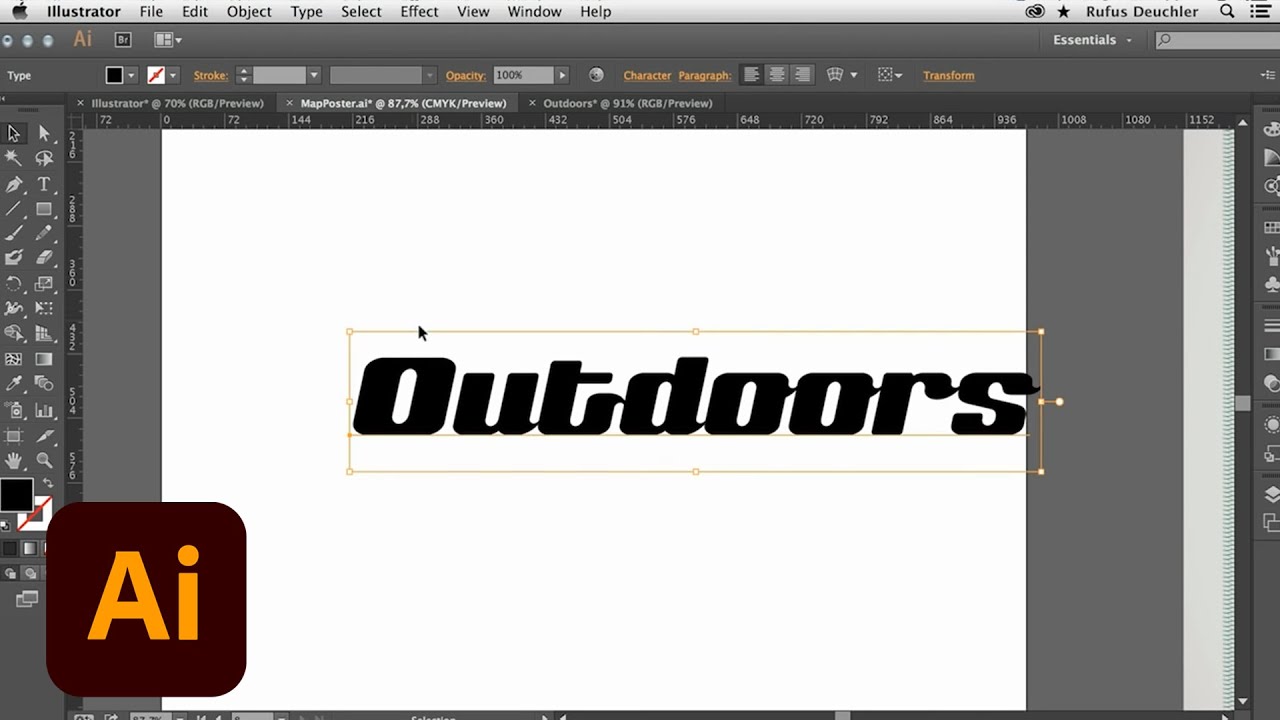This screenshot has width=1280, height=720.
Task: Choose the Scale tool
Action: click(44, 284)
